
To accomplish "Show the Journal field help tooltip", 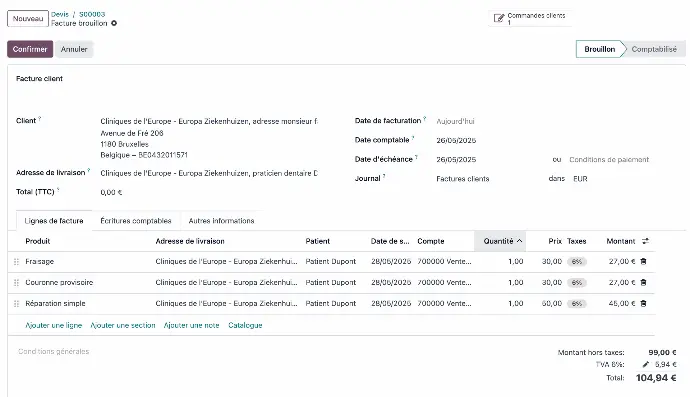I will pos(384,176).
